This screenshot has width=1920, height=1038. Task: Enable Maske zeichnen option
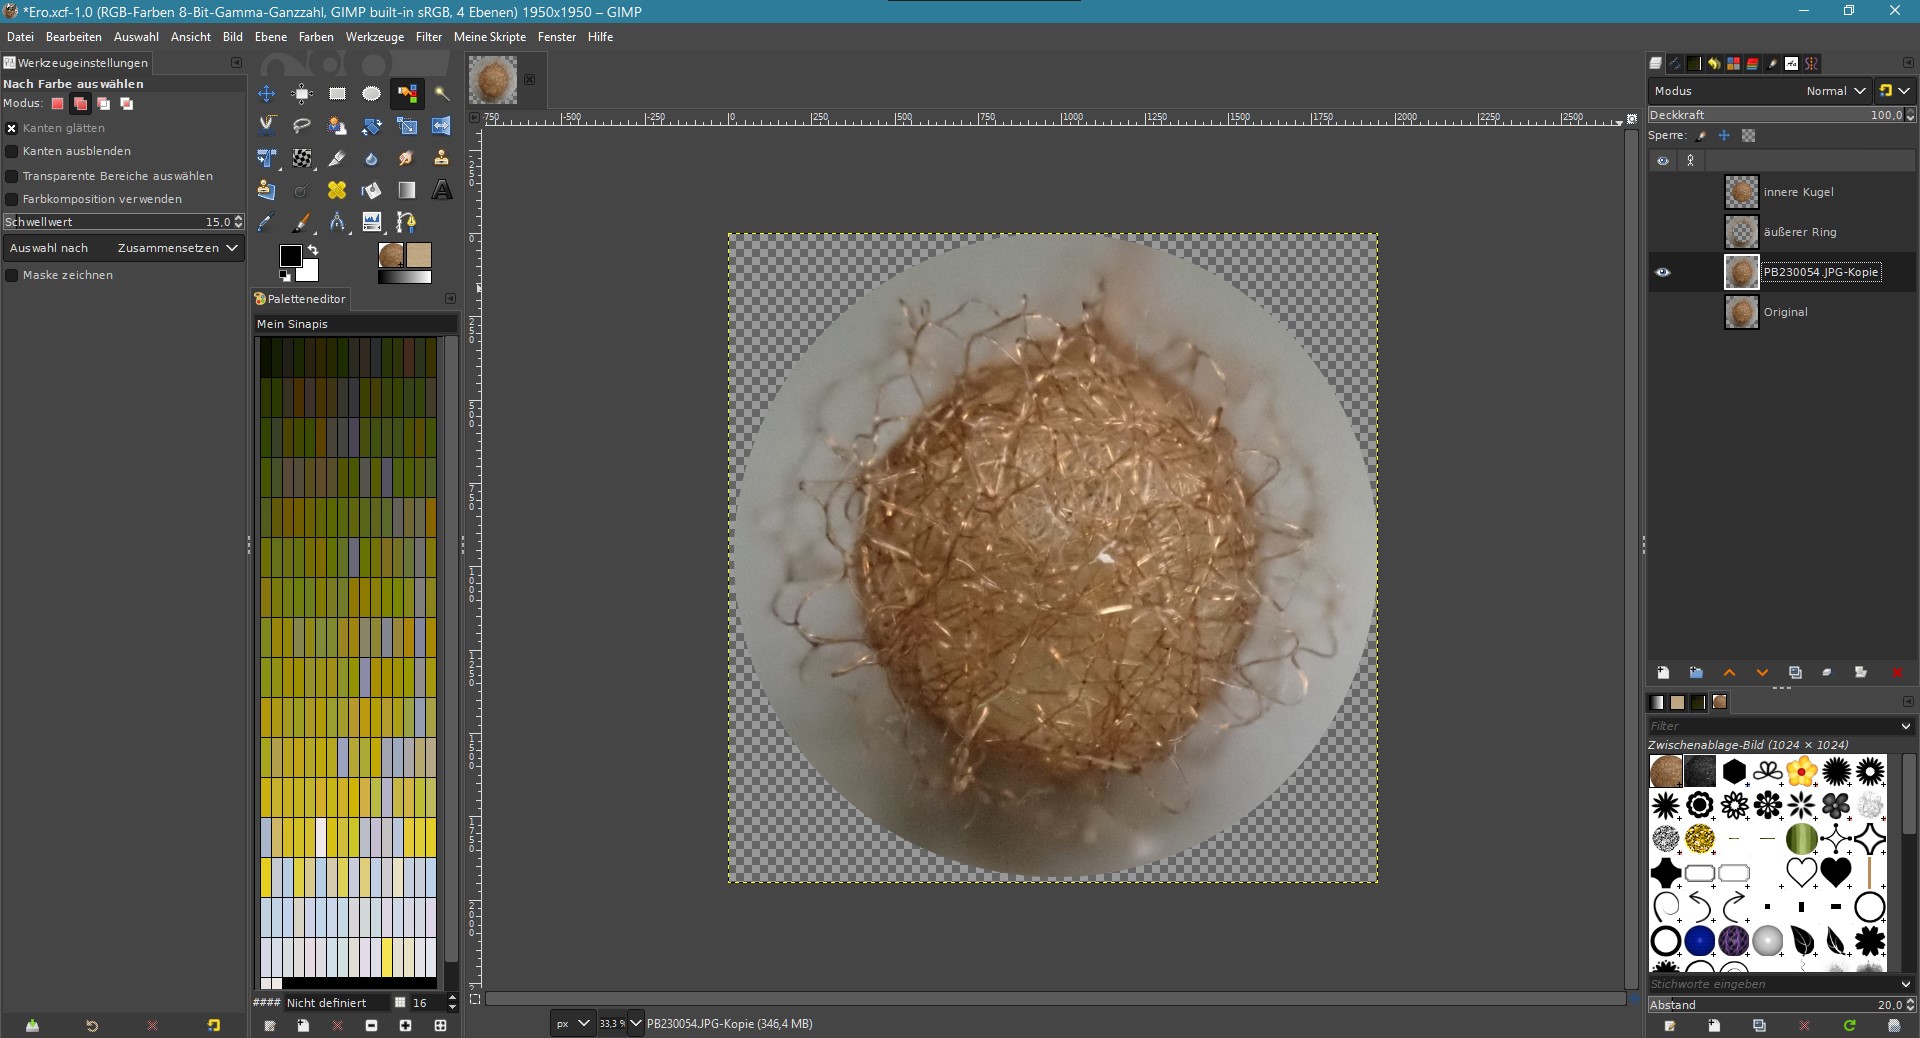tap(12, 275)
